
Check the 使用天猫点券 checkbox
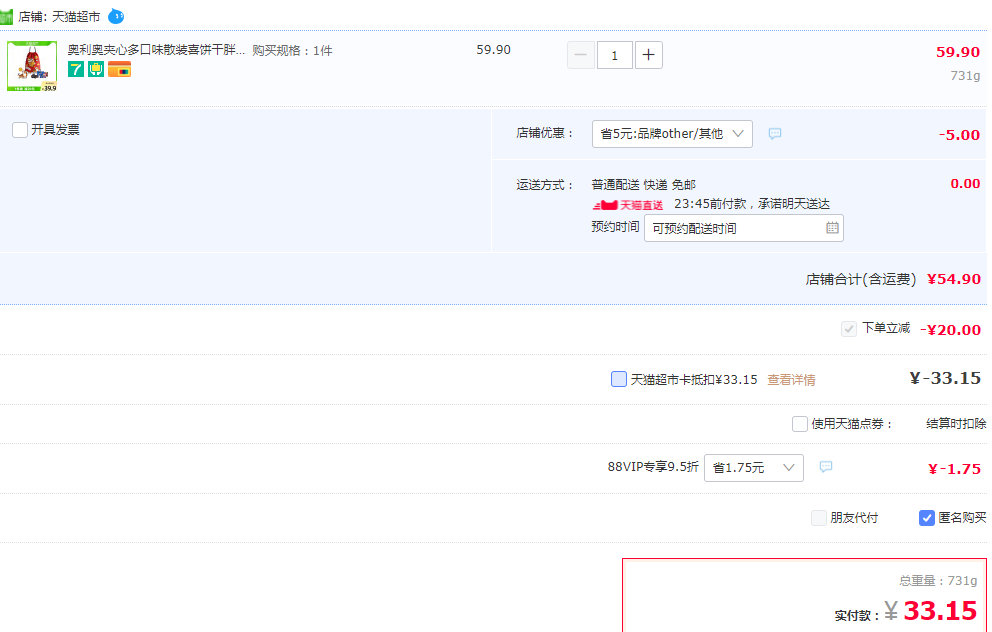click(800, 423)
